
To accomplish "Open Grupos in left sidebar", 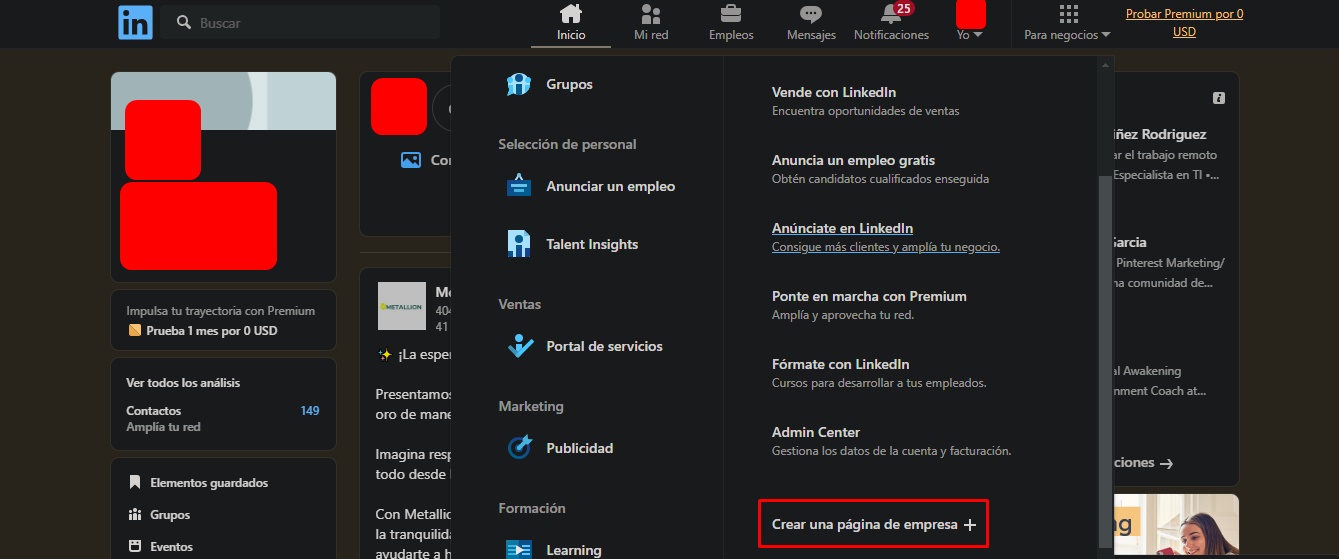I will (169, 515).
